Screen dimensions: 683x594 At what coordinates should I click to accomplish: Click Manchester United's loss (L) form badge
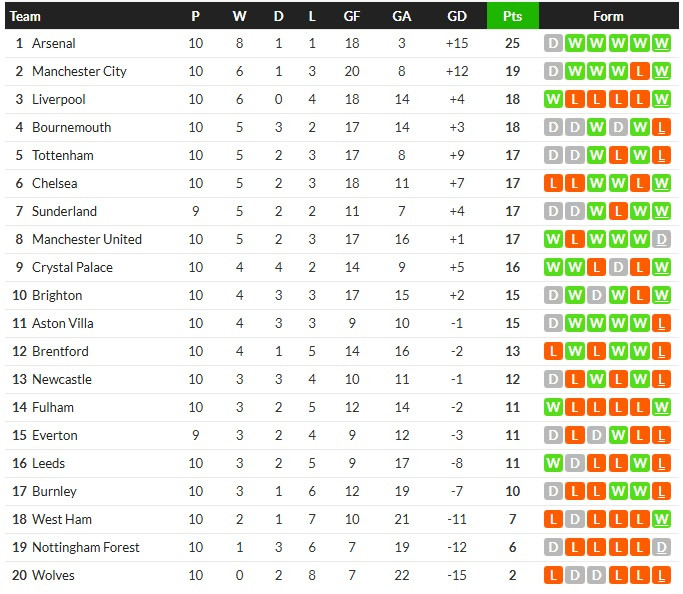[575, 240]
